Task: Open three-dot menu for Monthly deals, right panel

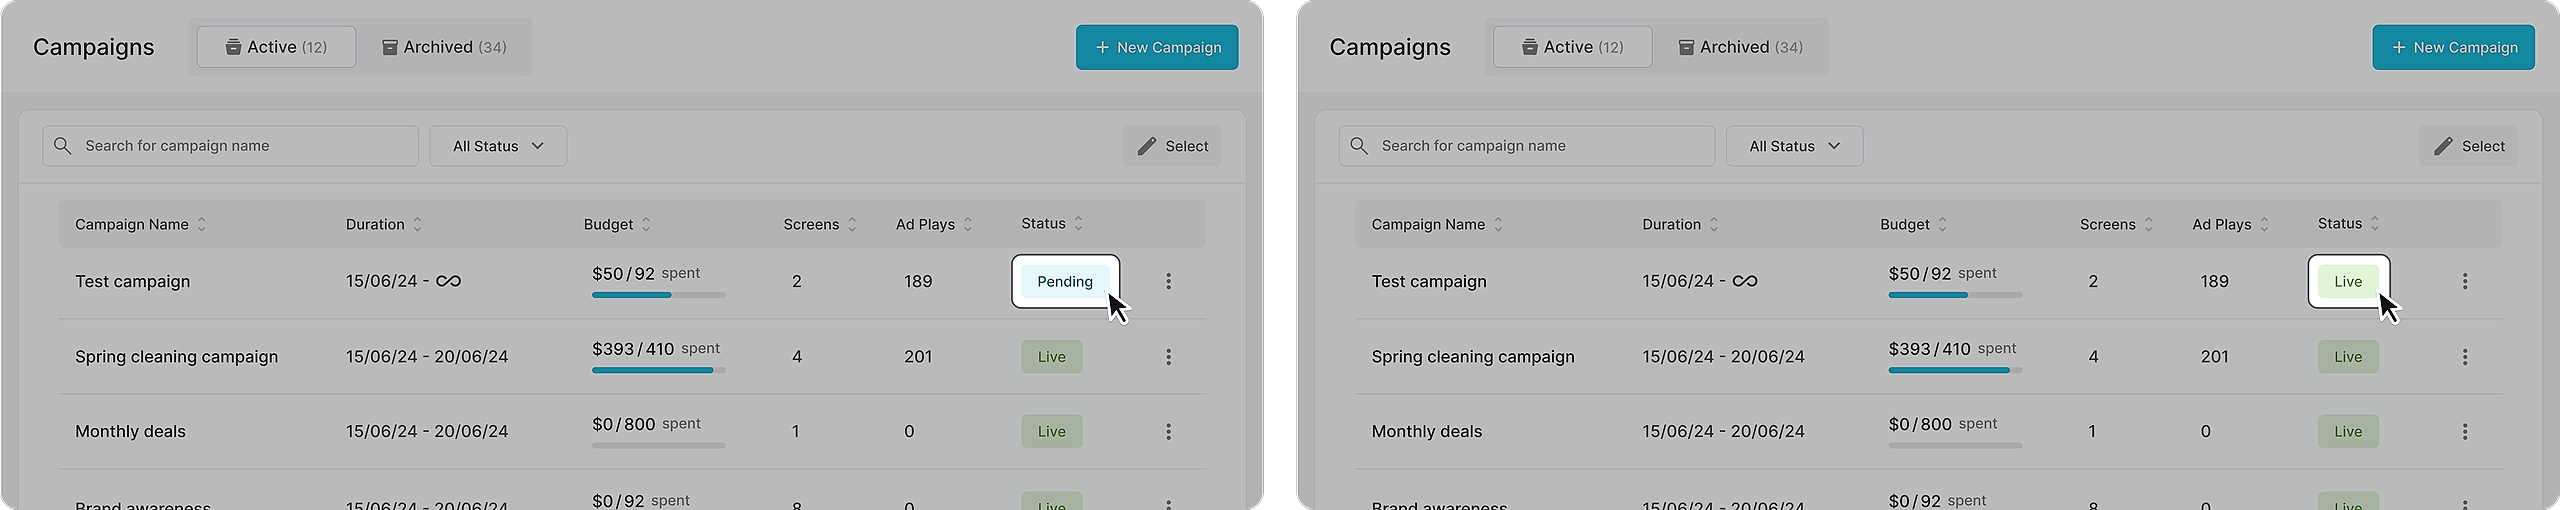Action: (2464, 432)
